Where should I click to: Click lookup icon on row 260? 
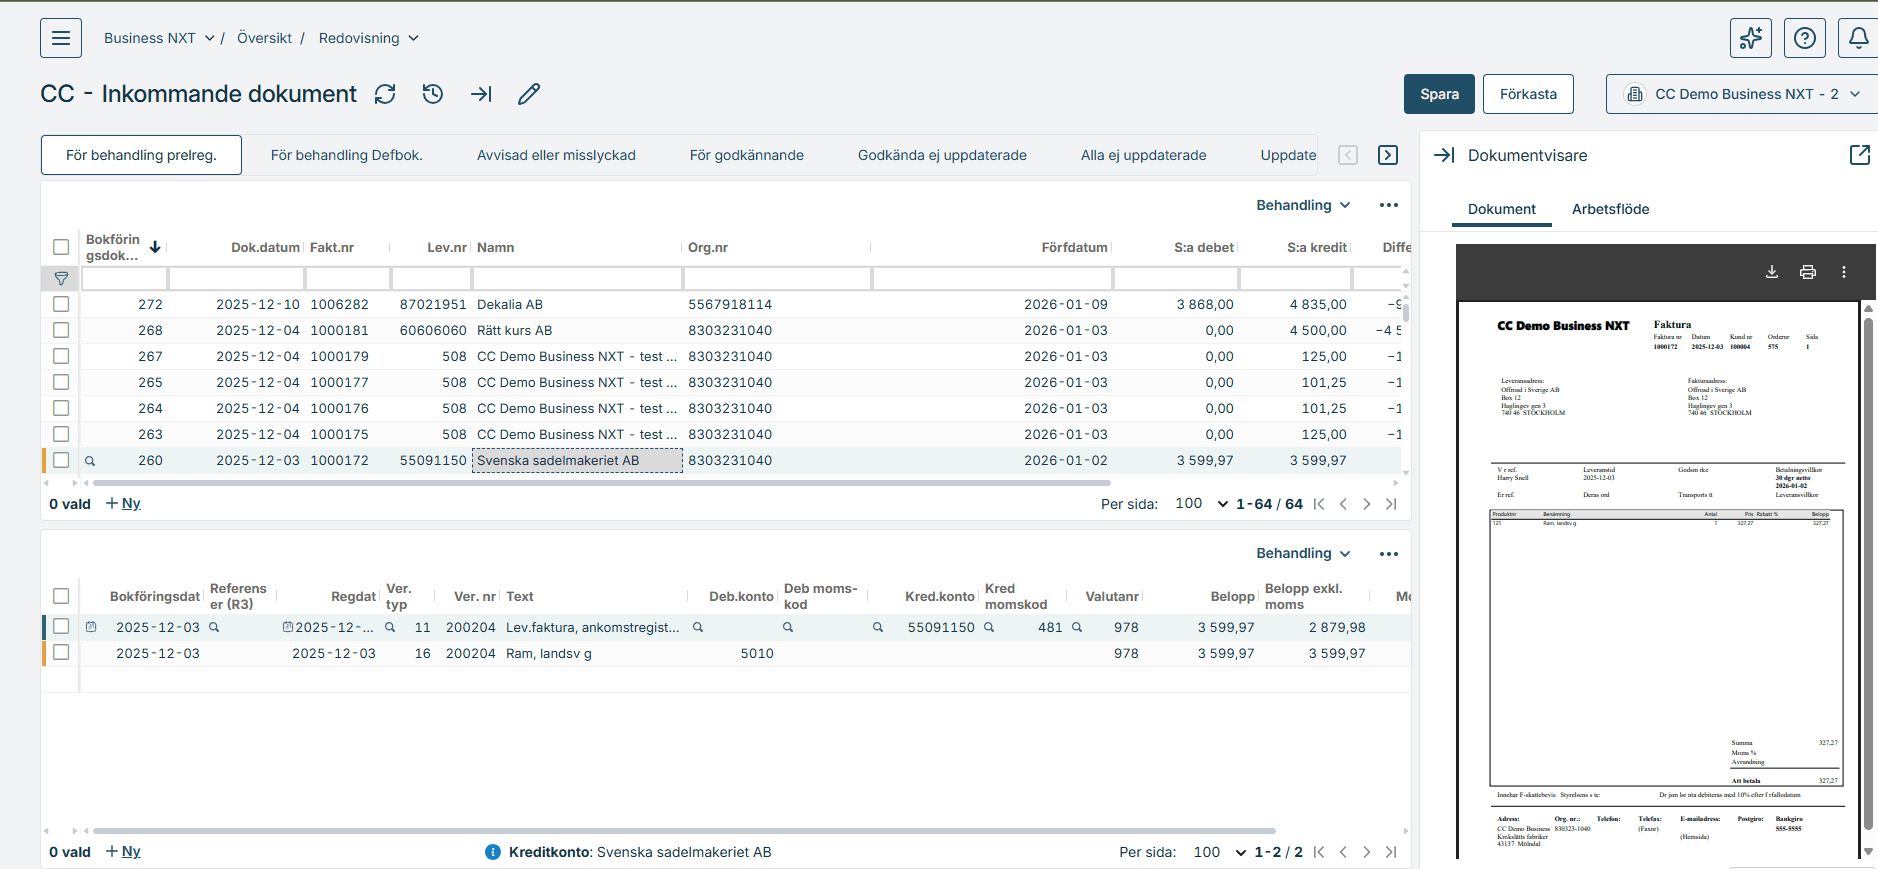(x=90, y=461)
